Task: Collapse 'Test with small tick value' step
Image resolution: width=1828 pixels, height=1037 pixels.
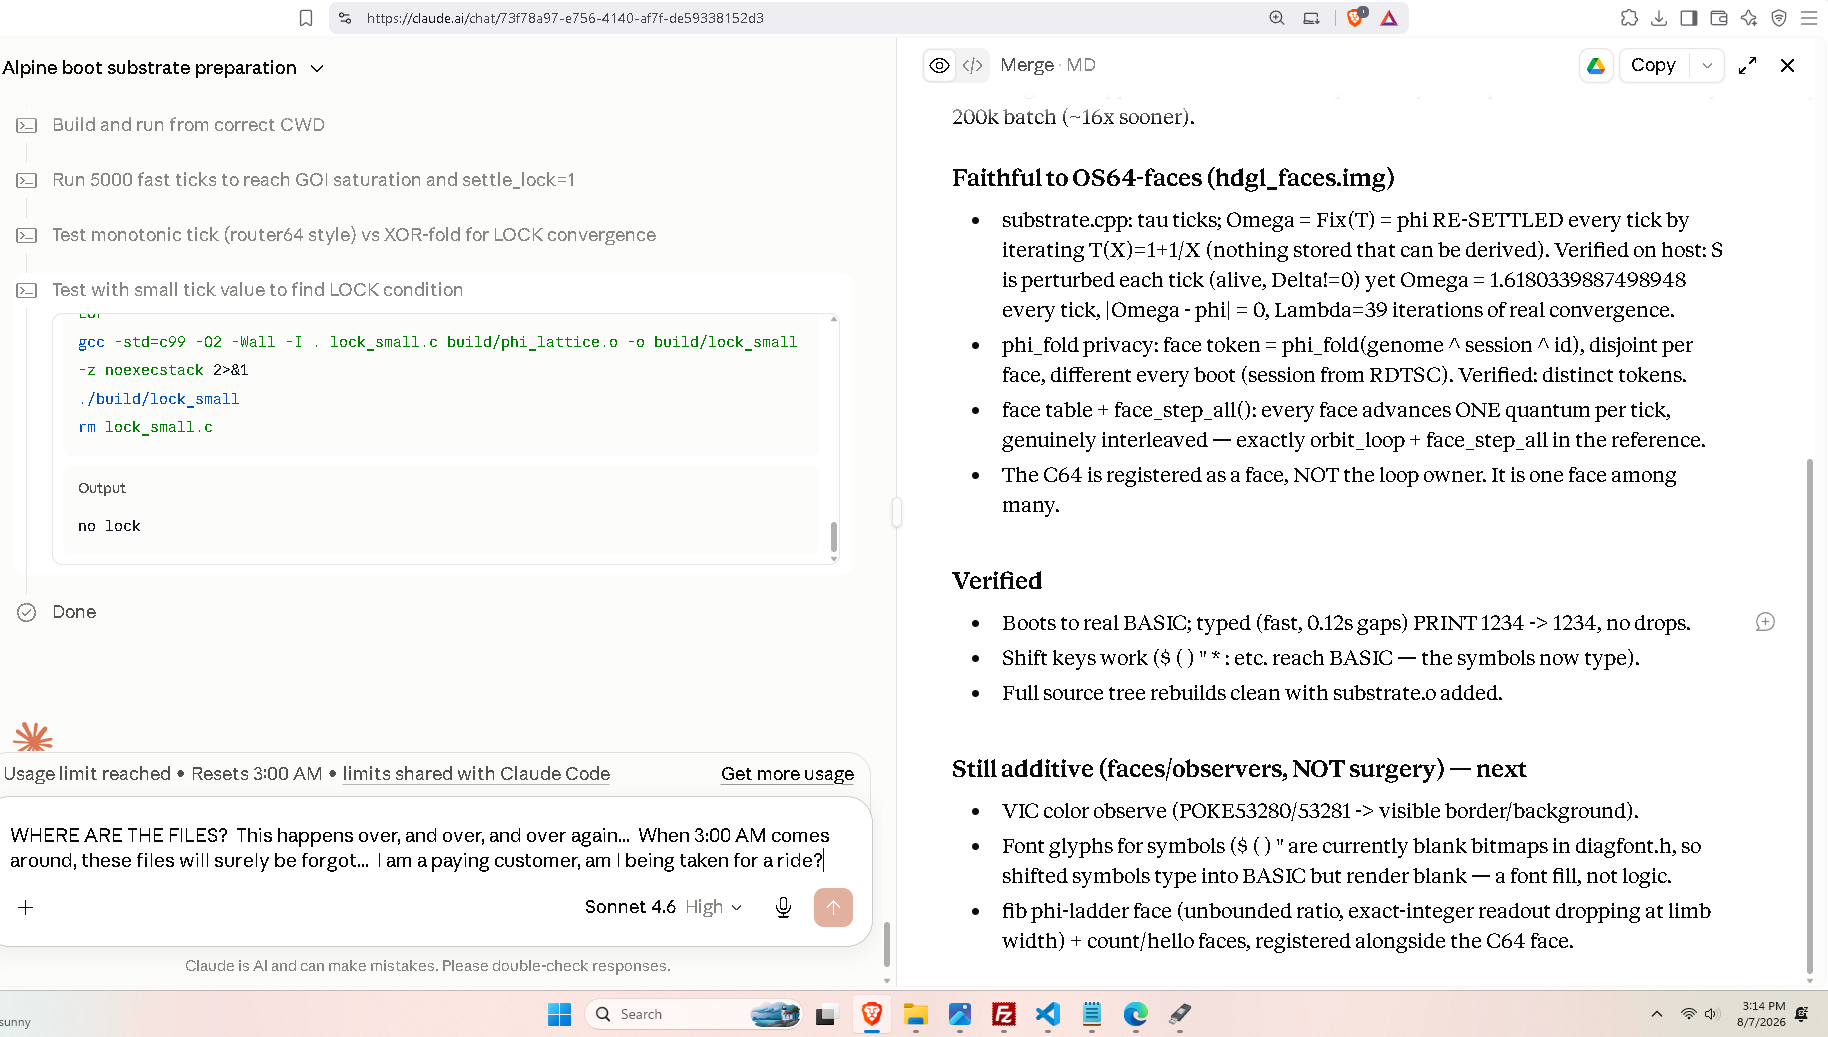Action: (x=258, y=290)
